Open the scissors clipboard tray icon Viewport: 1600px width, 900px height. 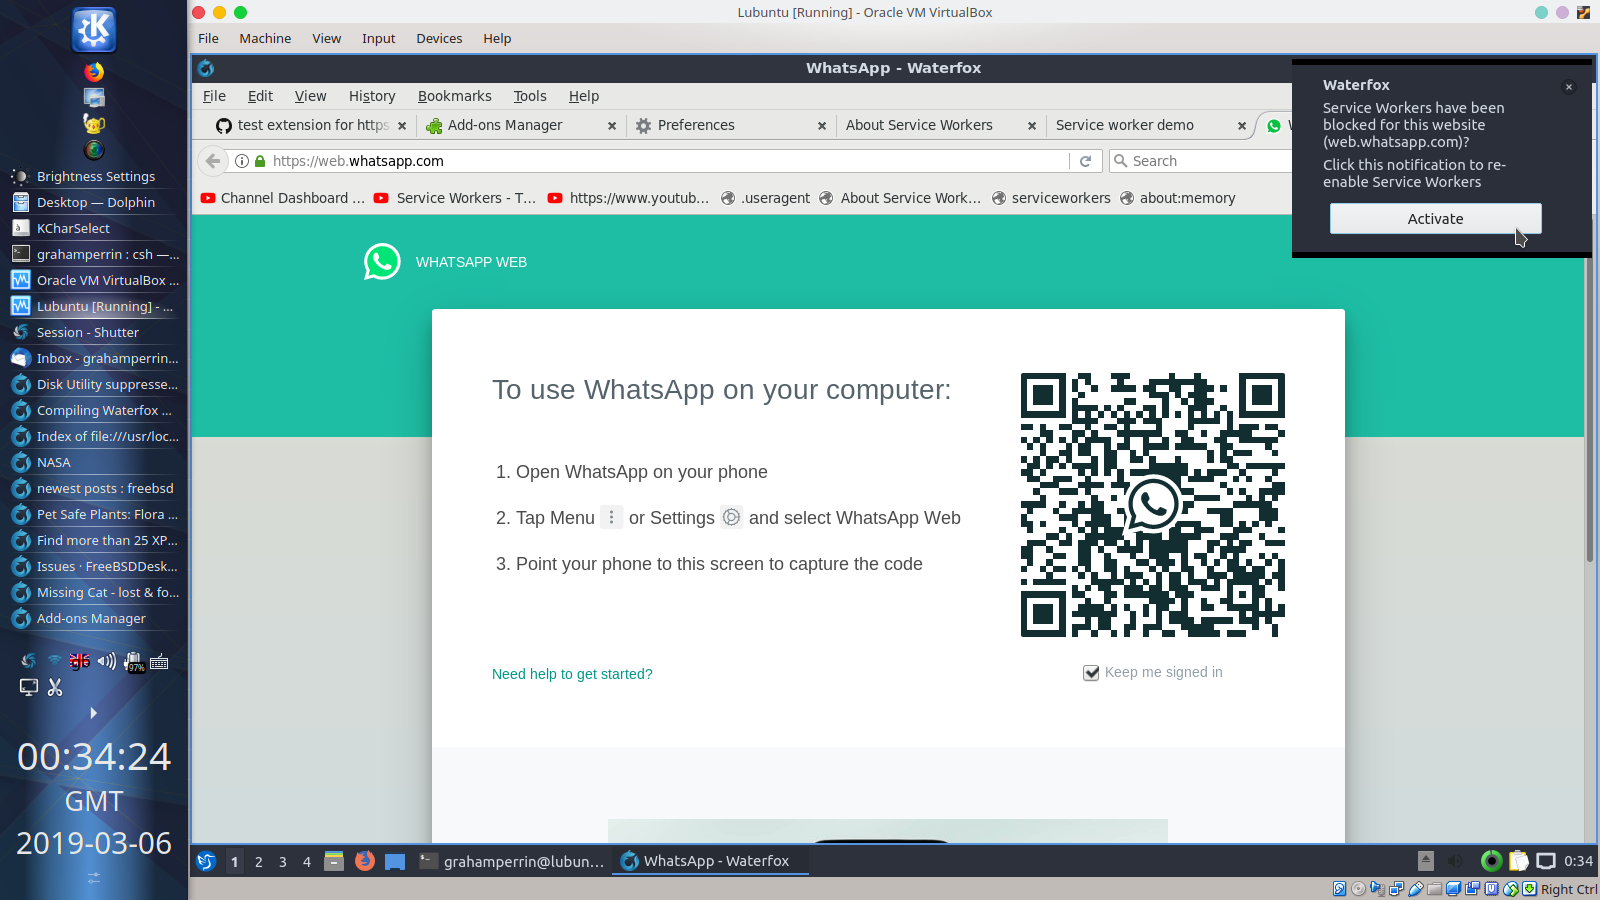tap(55, 687)
